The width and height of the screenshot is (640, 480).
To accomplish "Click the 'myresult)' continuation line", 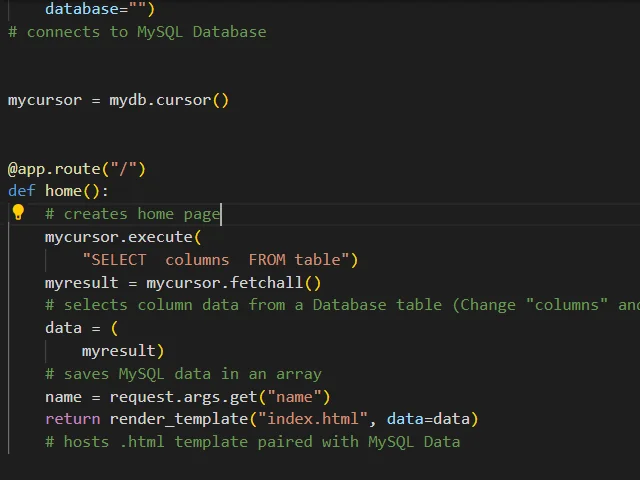I will tap(123, 351).
